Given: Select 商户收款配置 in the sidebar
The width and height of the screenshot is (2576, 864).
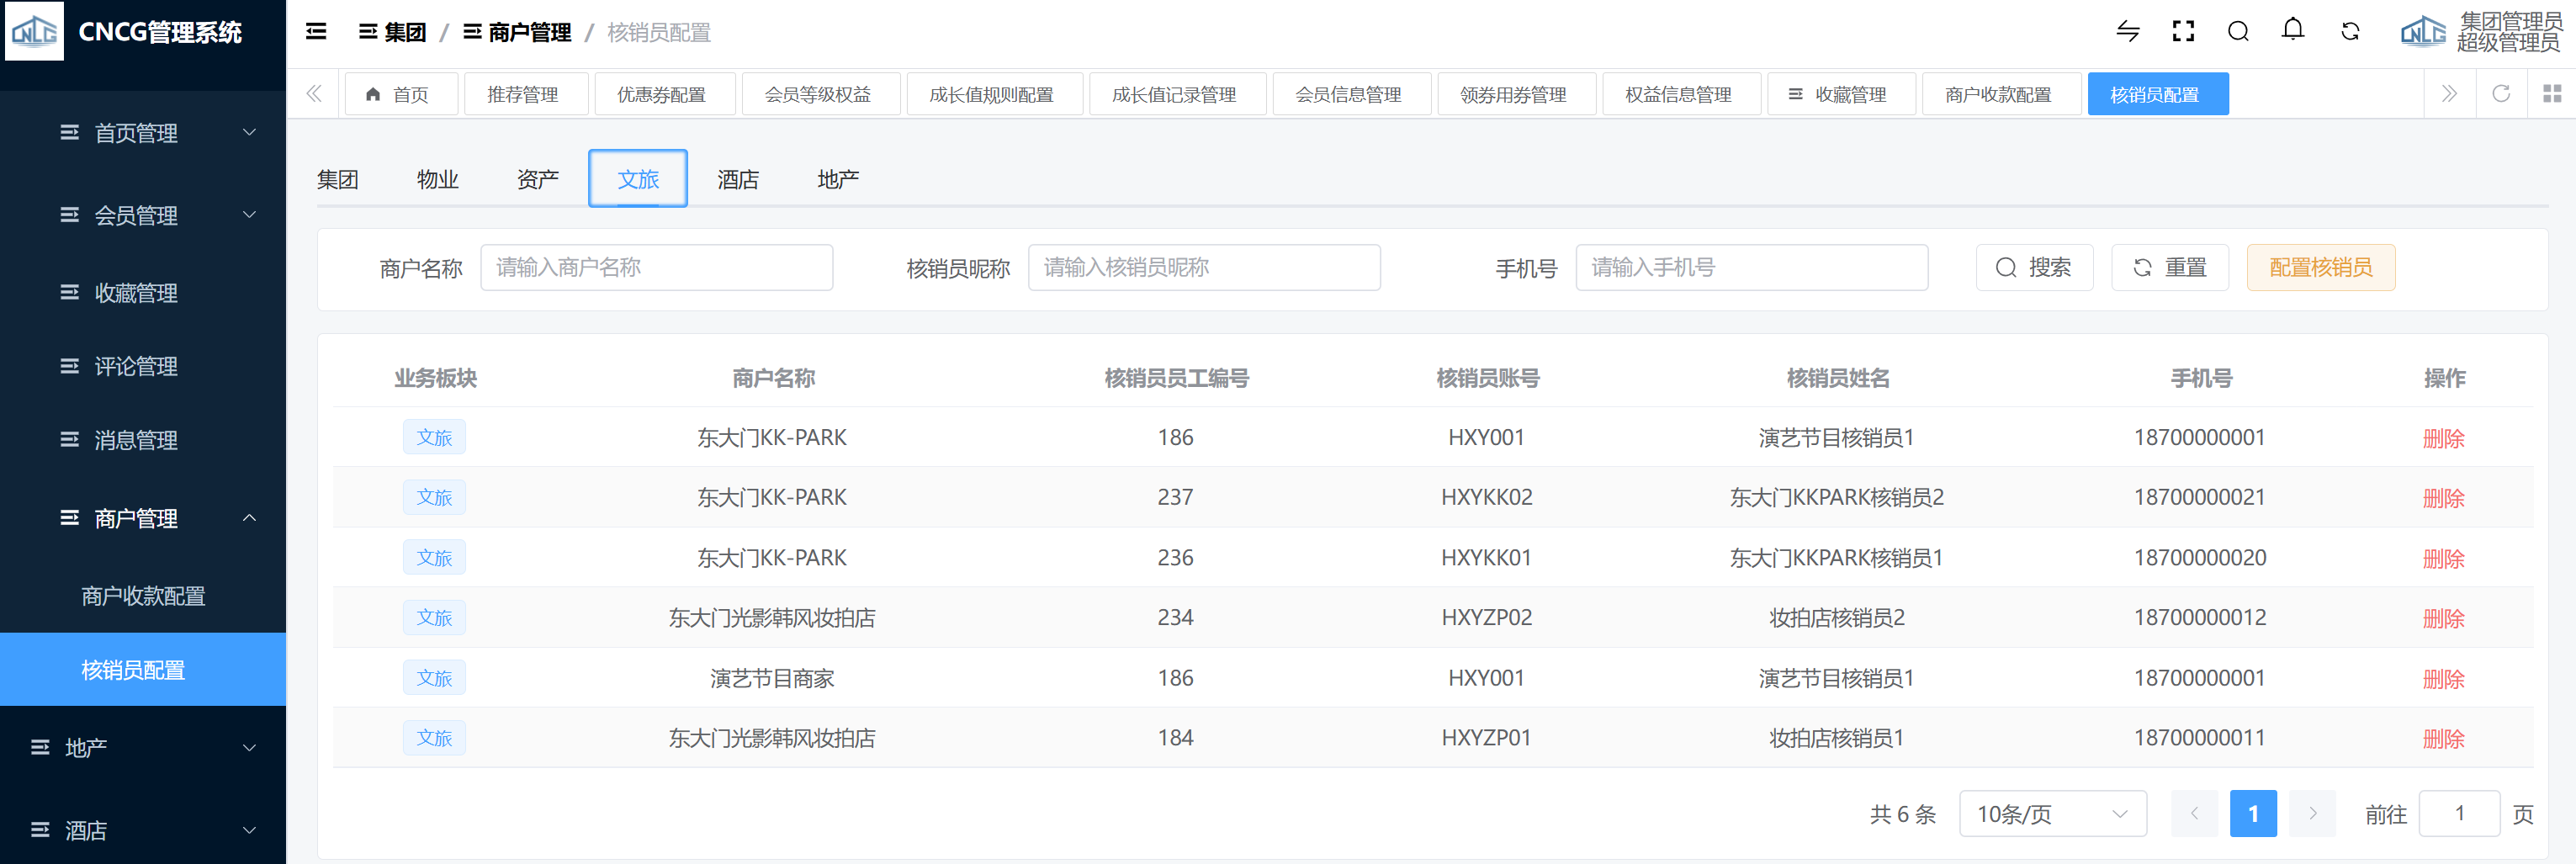Looking at the screenshot, I should 143,596.
